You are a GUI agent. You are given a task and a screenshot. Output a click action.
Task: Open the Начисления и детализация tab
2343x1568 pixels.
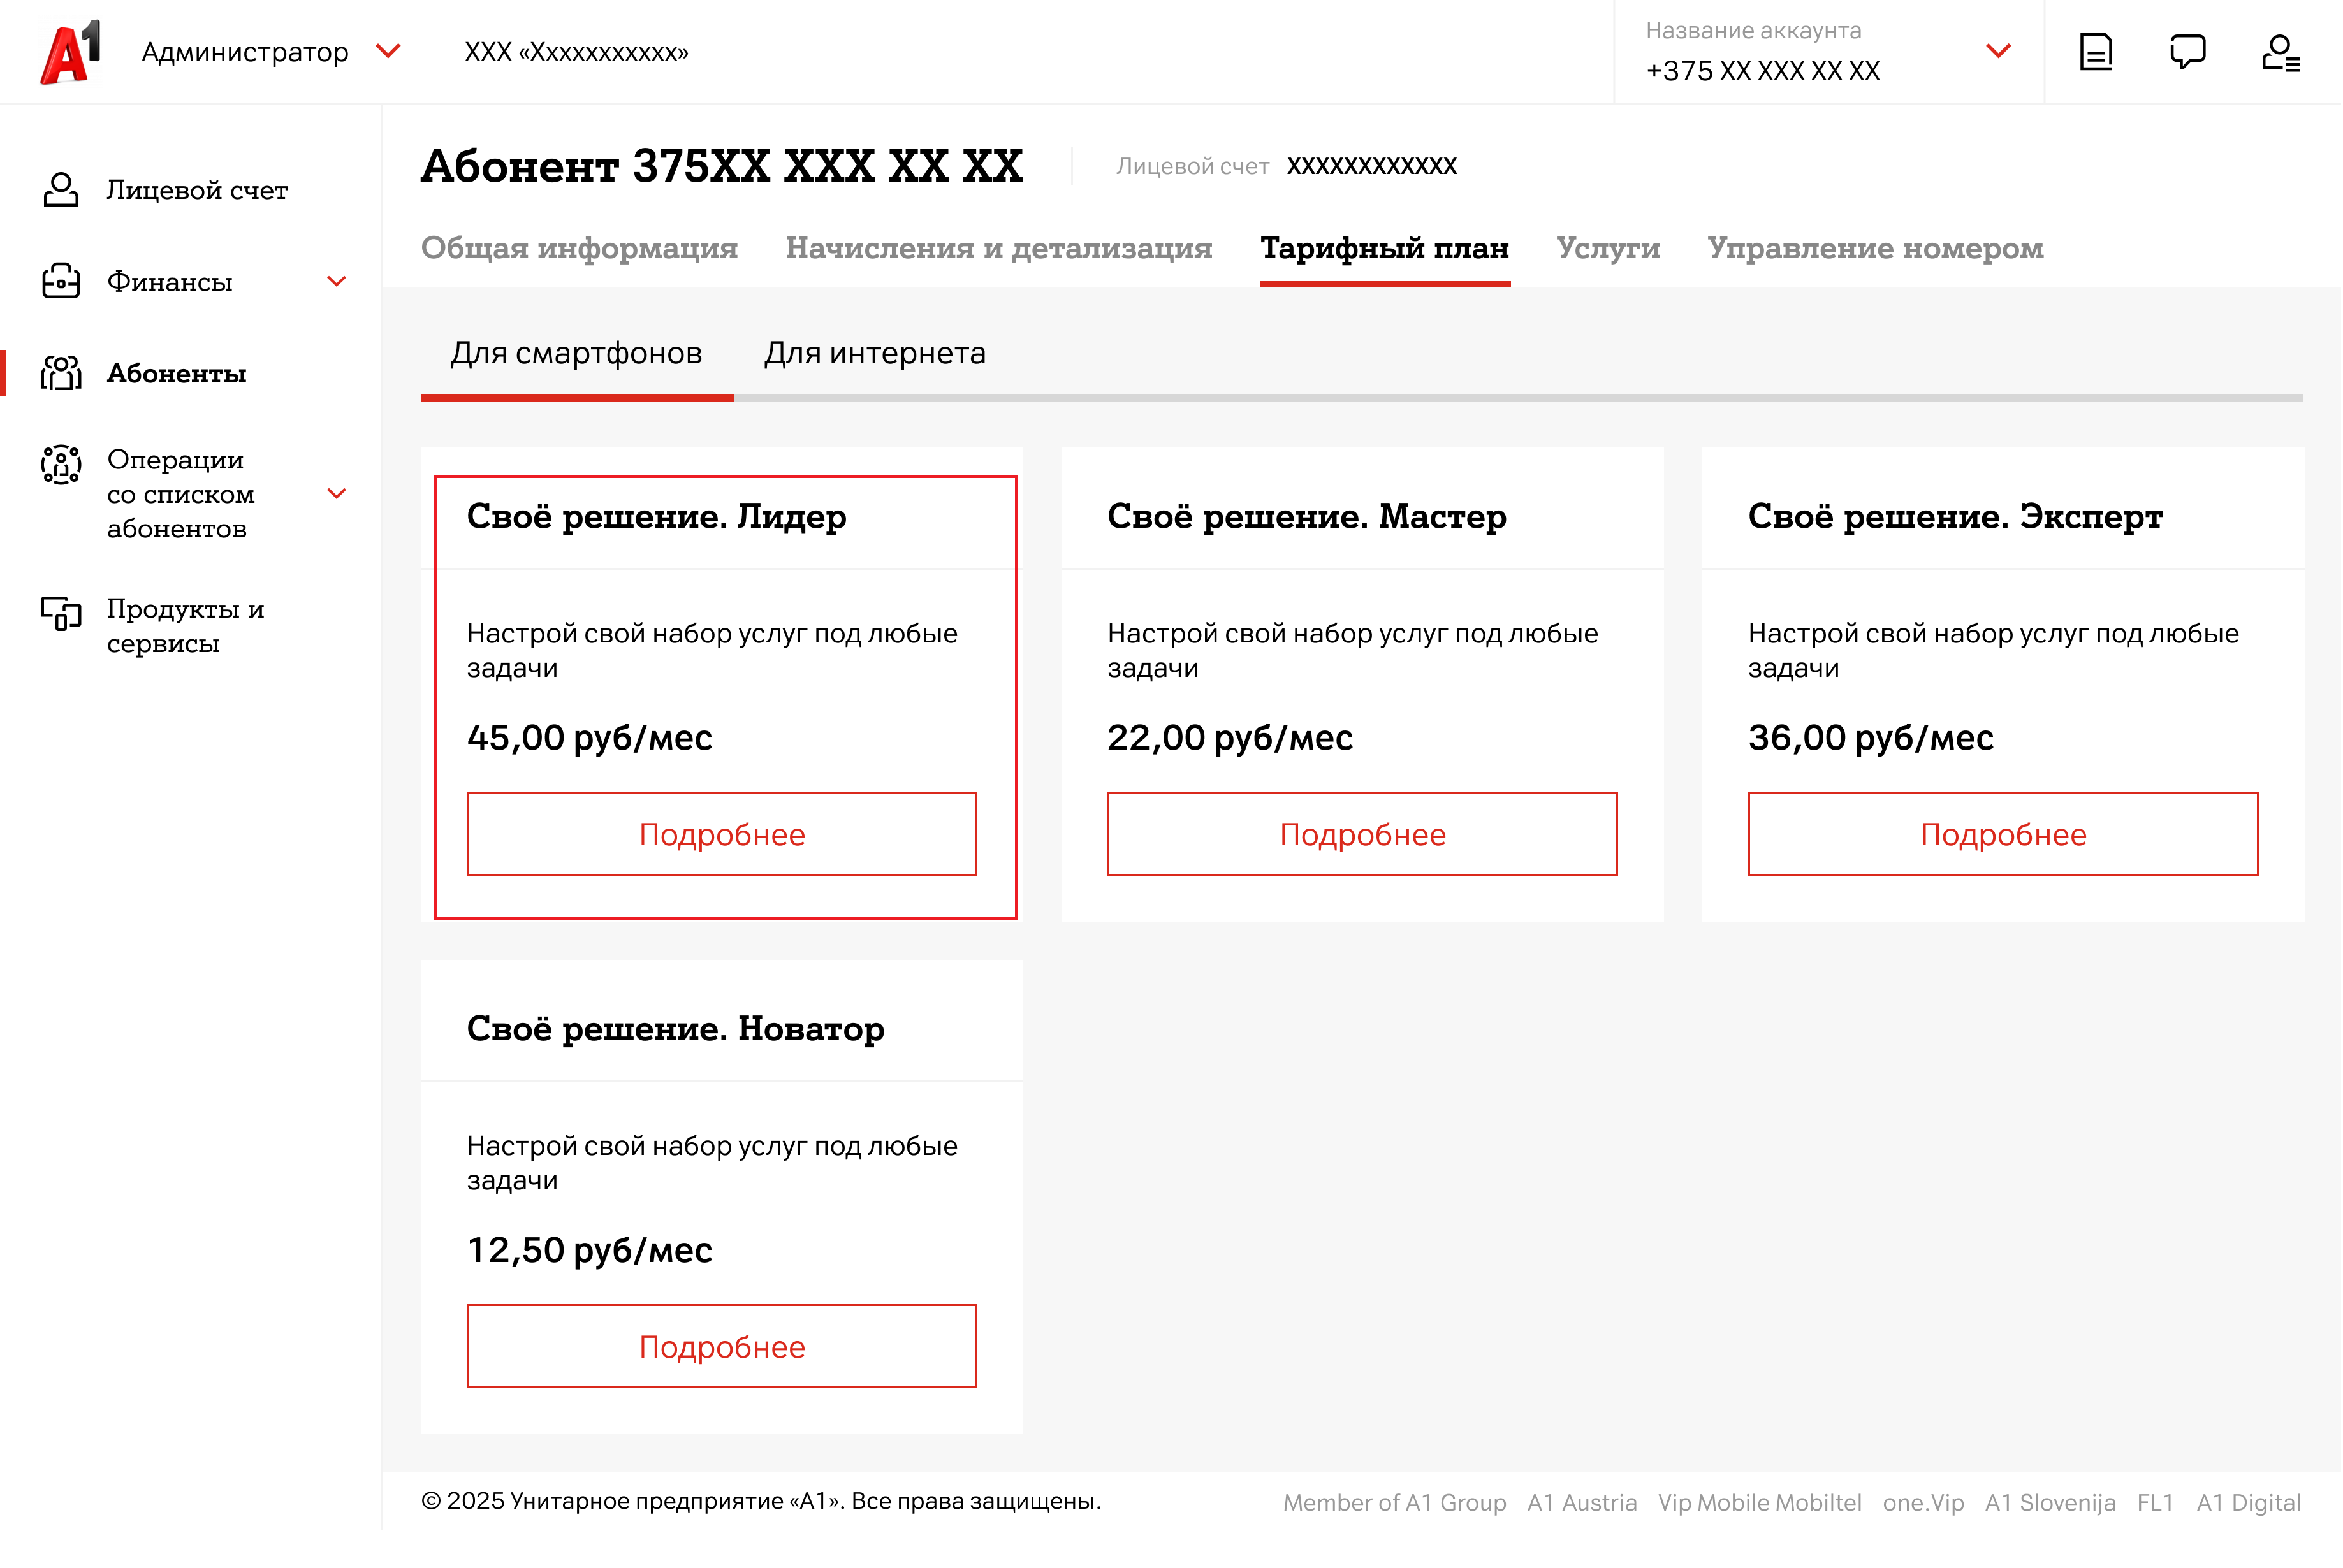(998, 248)
